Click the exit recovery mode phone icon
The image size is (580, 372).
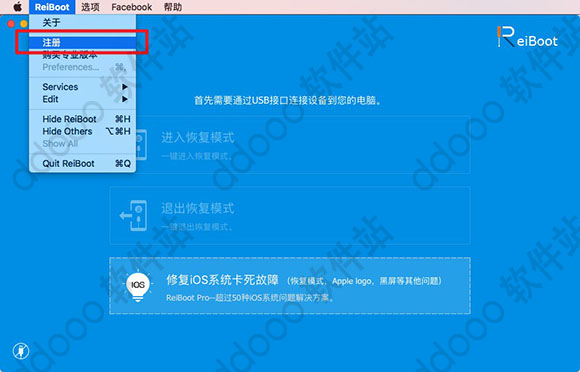[134, 216]
